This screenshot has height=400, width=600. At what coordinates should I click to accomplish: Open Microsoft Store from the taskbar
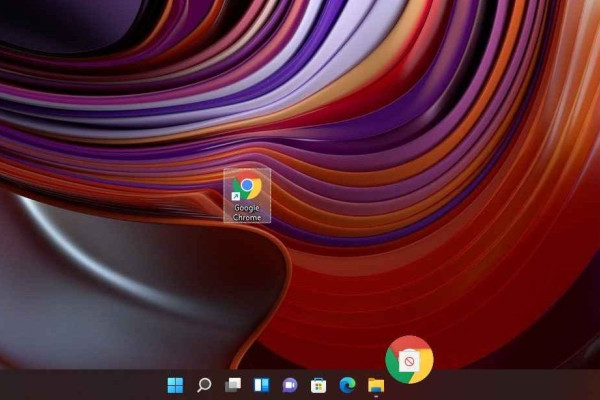[319, 385]
